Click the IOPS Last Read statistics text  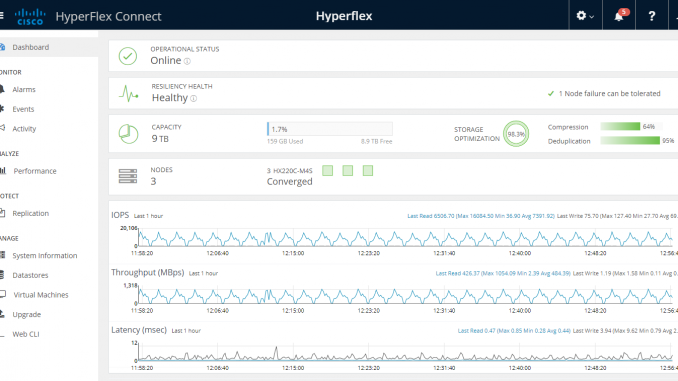(x=481, y=216)
